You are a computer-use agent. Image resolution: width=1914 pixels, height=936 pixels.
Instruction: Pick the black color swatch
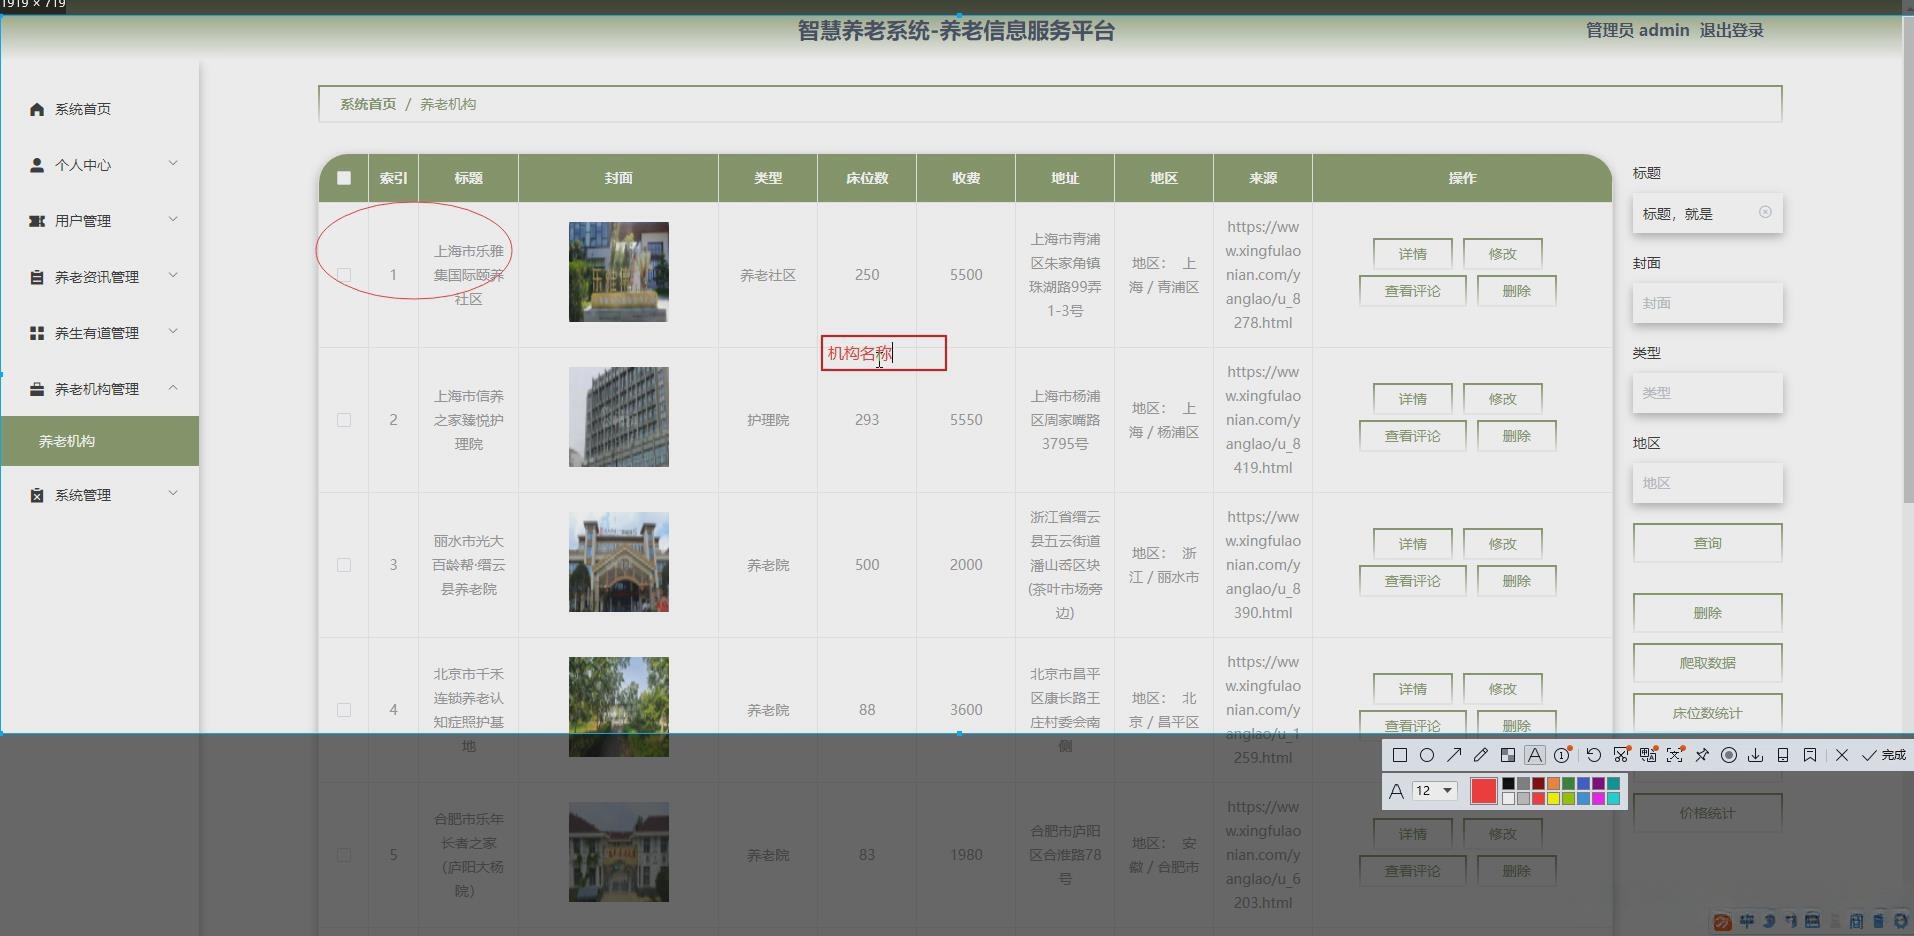(1508, 784)
